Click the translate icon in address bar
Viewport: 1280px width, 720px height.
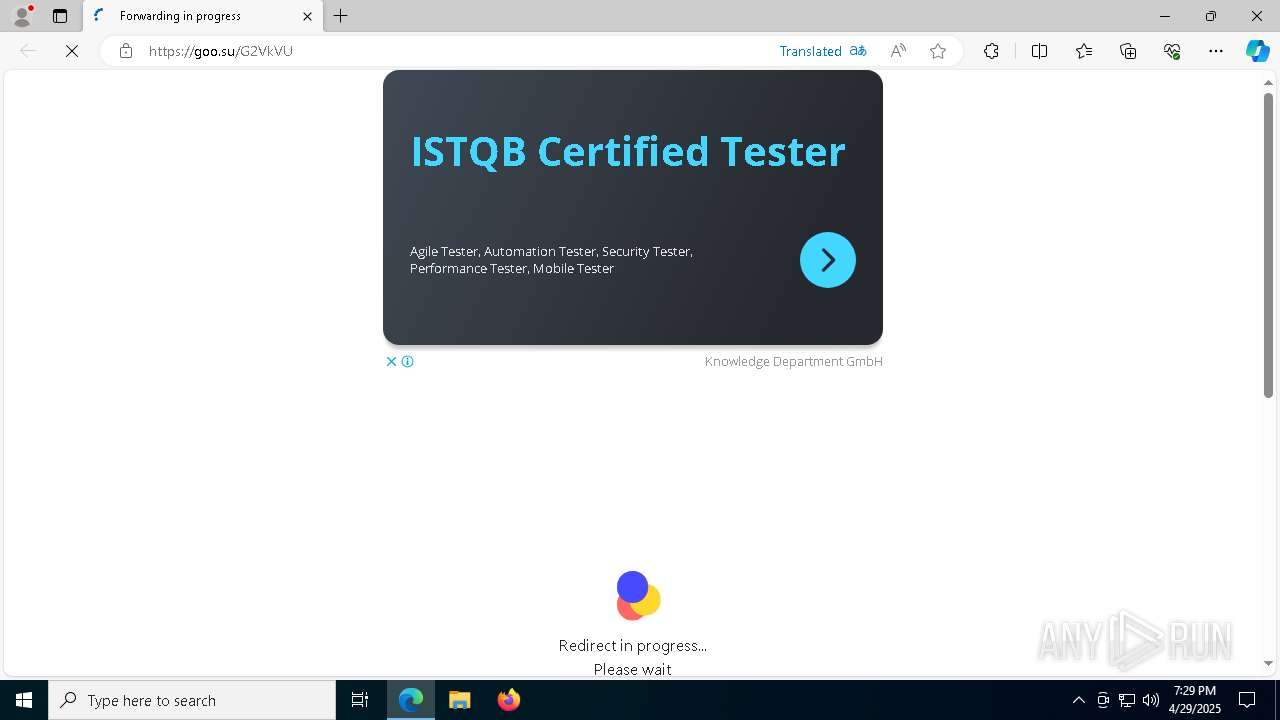pos(858,51)
